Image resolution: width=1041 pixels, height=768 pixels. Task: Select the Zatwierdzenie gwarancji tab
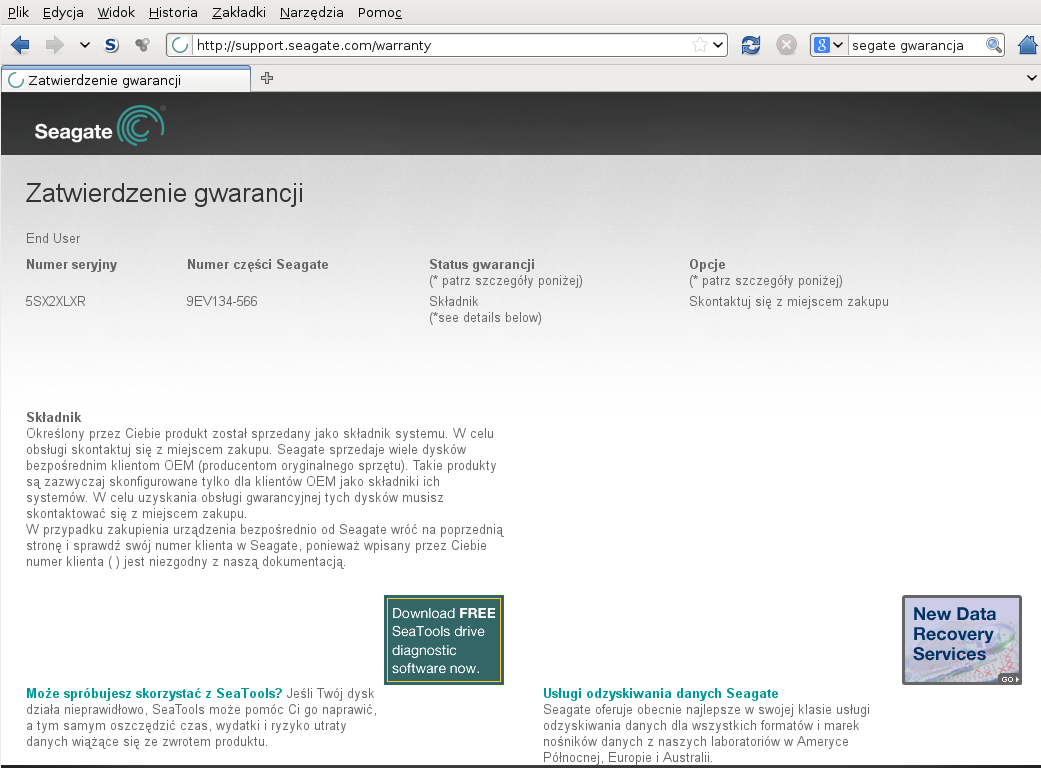coord(126,80)
